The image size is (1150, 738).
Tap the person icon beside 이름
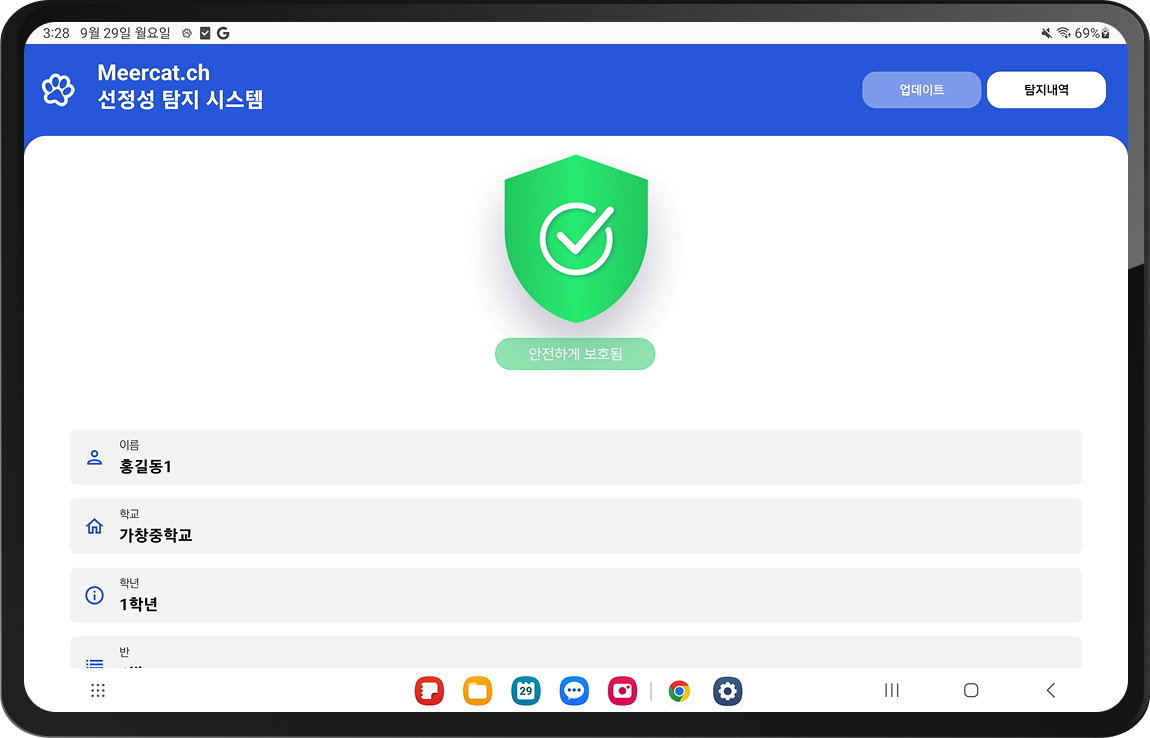pyautogui.click(x=95, y=457)
